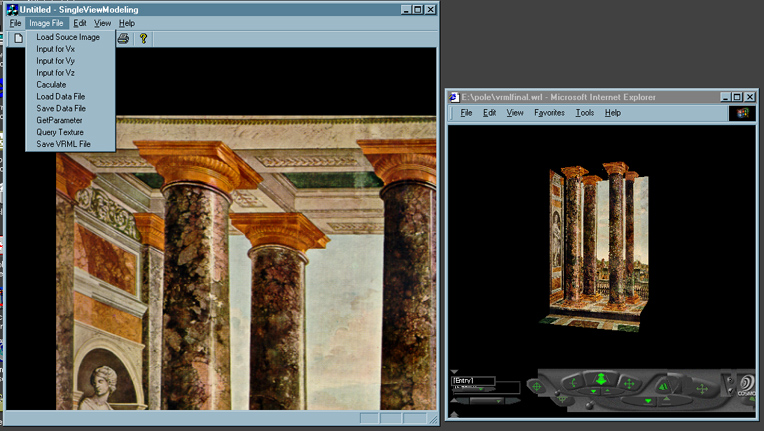Choose Load Souce Image from menu

68,37
